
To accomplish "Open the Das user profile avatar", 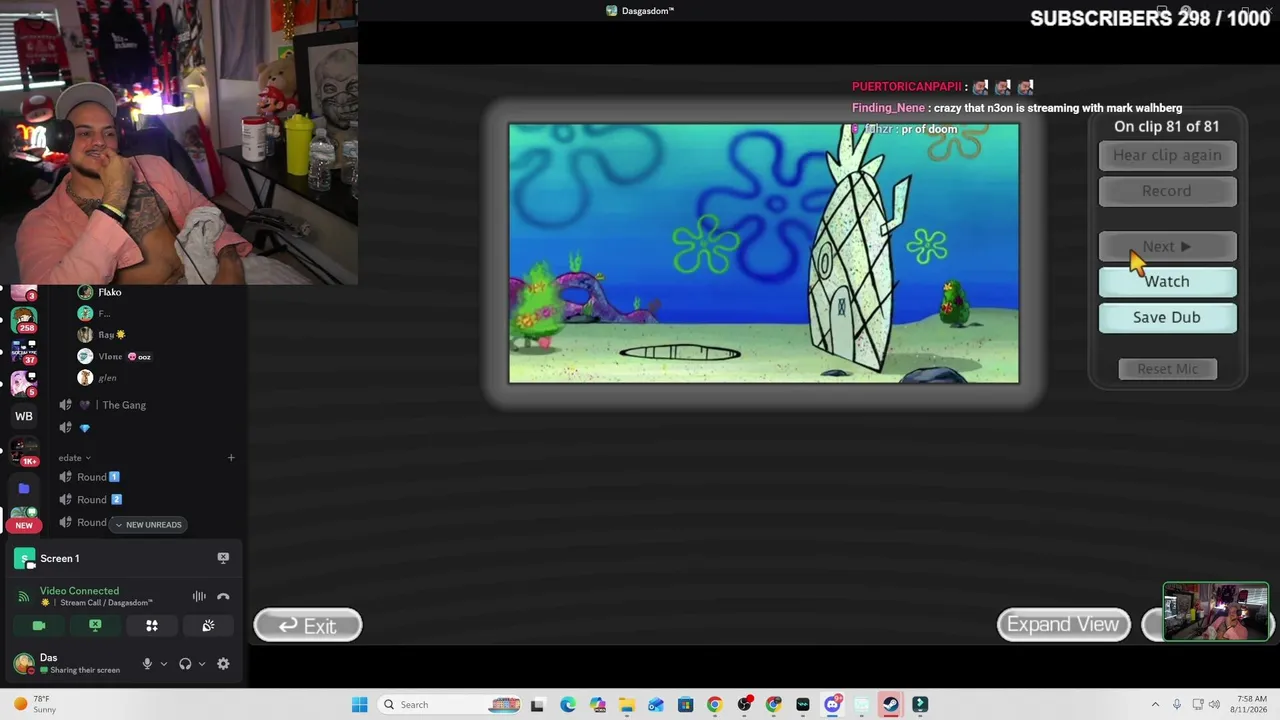I will [24, 664].
